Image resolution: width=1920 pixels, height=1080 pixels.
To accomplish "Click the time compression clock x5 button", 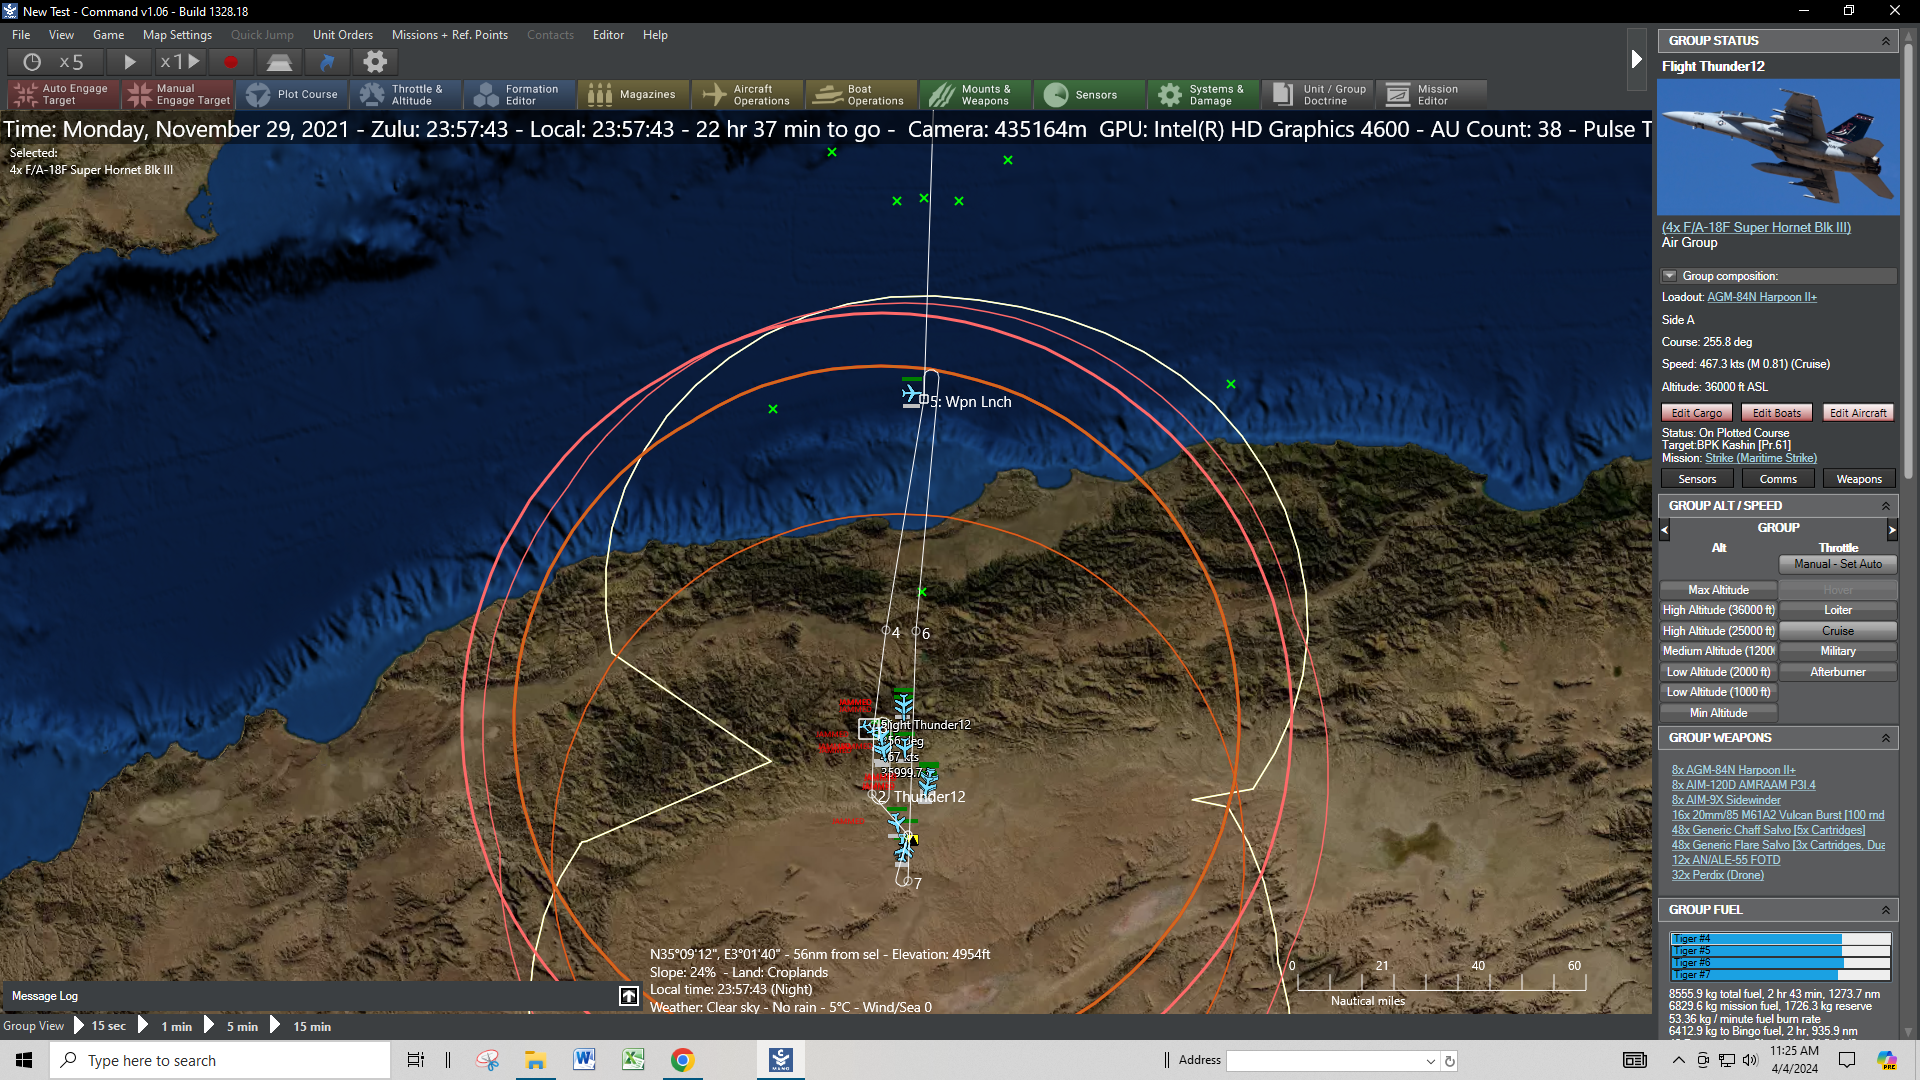I will coord(54,62).
